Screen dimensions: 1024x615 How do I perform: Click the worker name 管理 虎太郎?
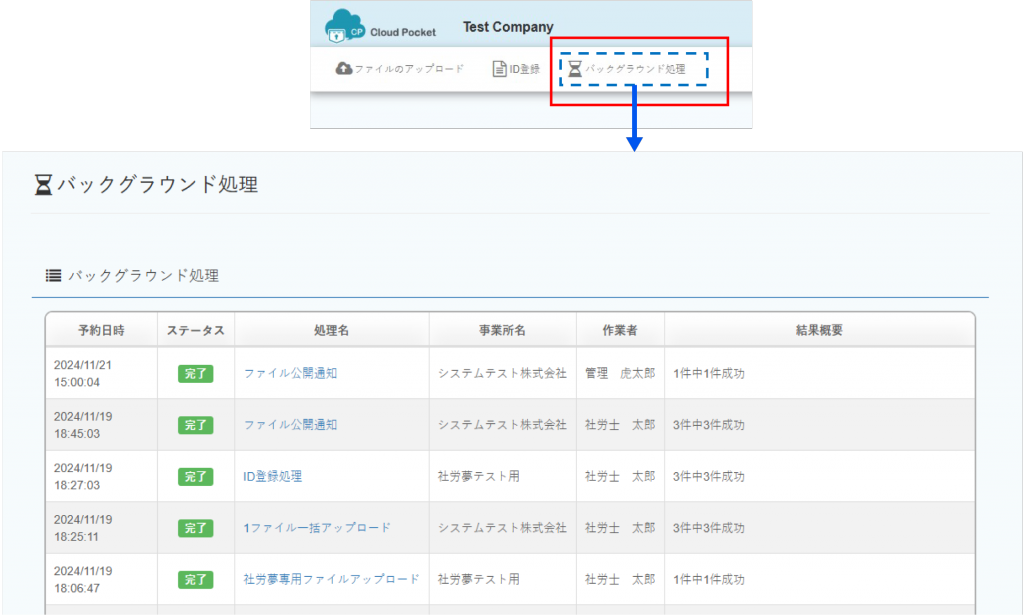(x=620, y=373)
